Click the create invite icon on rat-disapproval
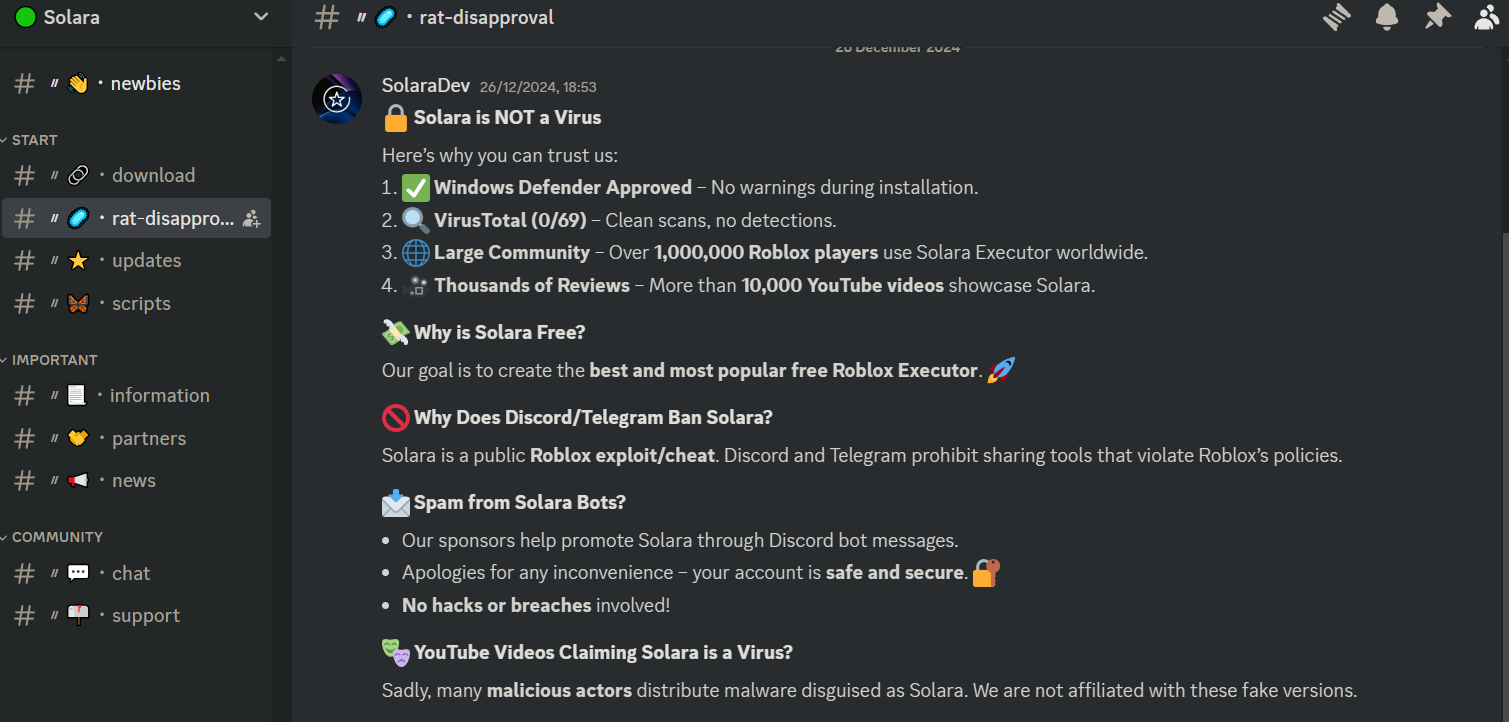 coord(251,218)
